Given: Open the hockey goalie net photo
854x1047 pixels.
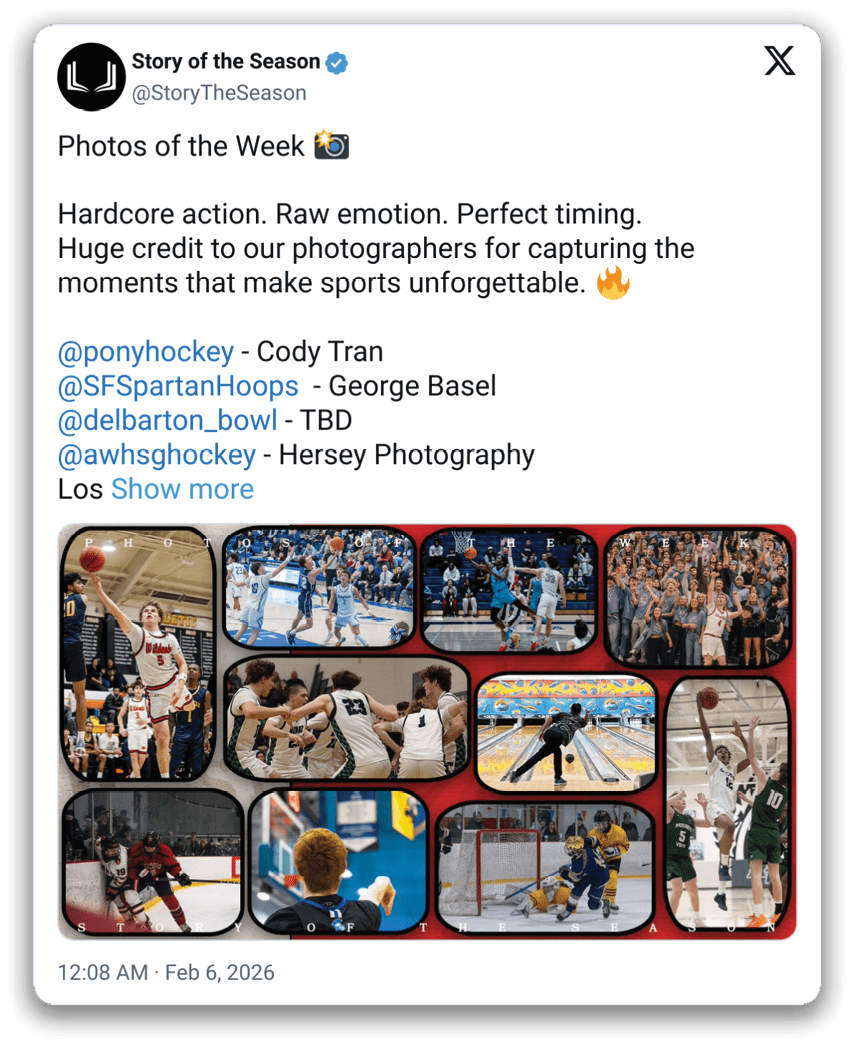Looking at the screenshot, I should coord(546,868).
